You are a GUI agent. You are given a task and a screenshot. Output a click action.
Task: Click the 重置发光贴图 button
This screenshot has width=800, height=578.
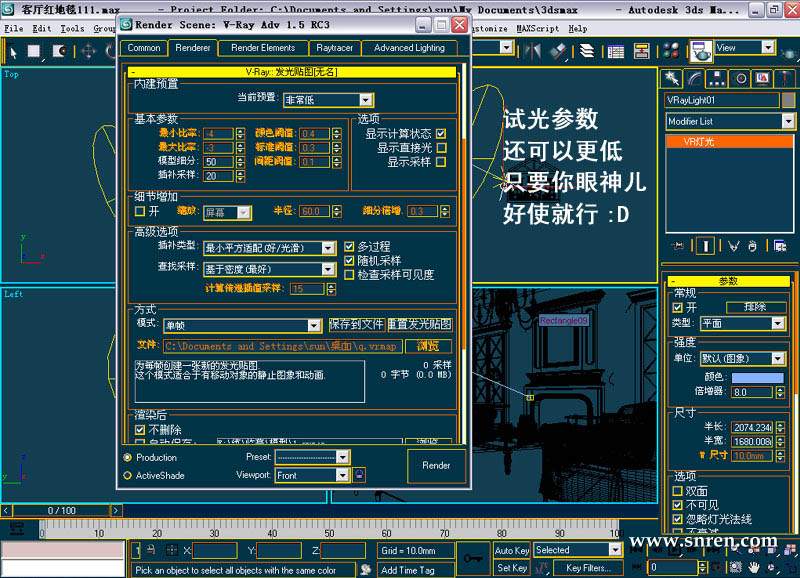(x=419, y=324)
